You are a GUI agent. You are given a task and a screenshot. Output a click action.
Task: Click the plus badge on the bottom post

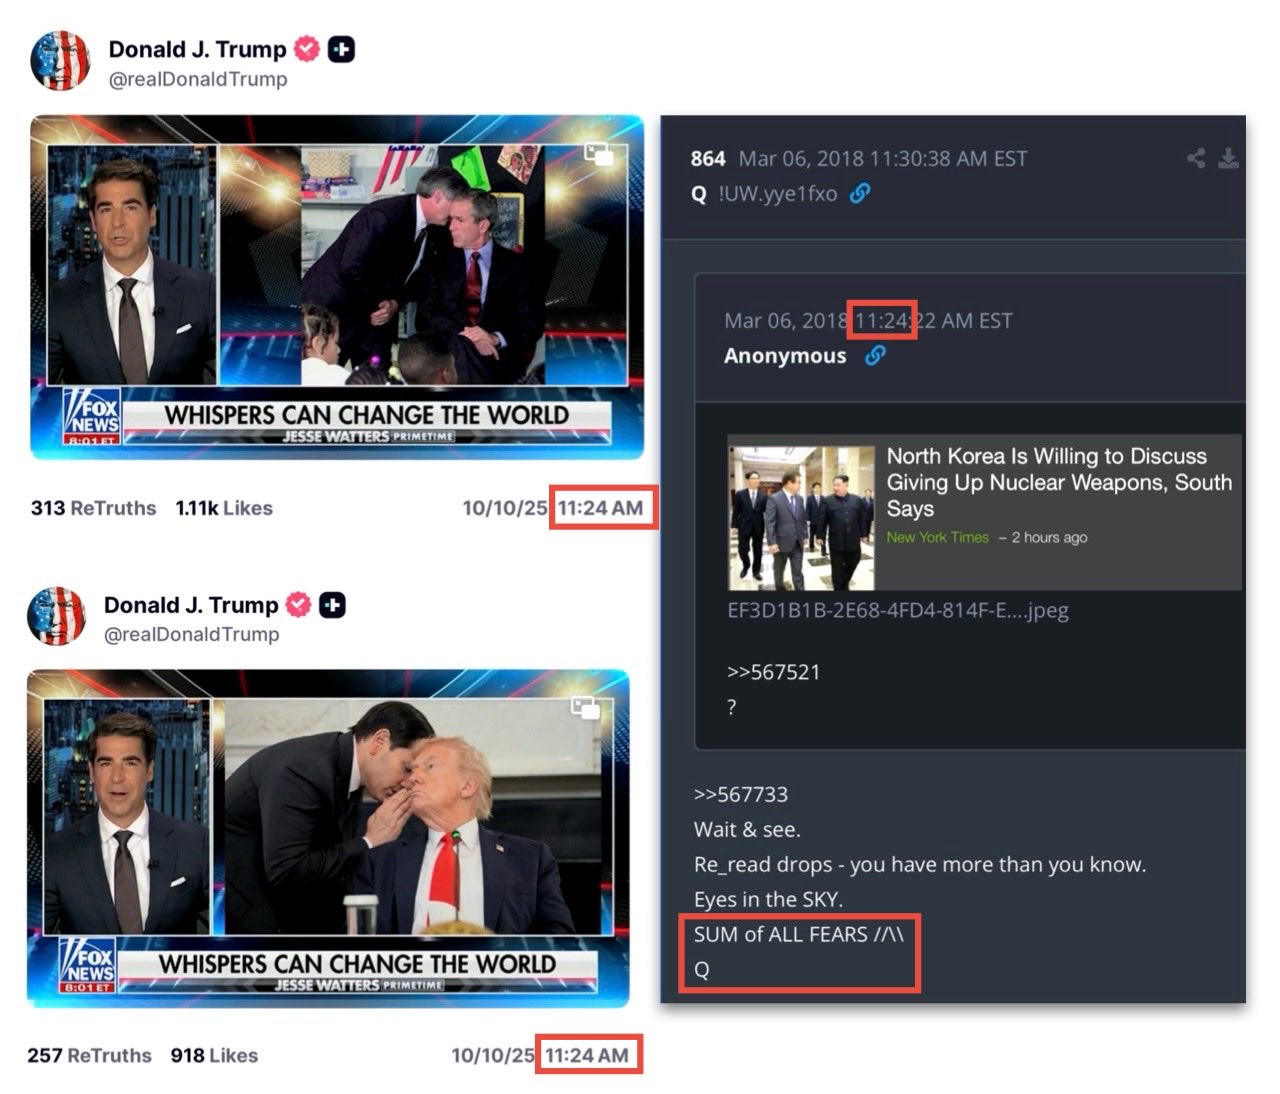(332, 604)
